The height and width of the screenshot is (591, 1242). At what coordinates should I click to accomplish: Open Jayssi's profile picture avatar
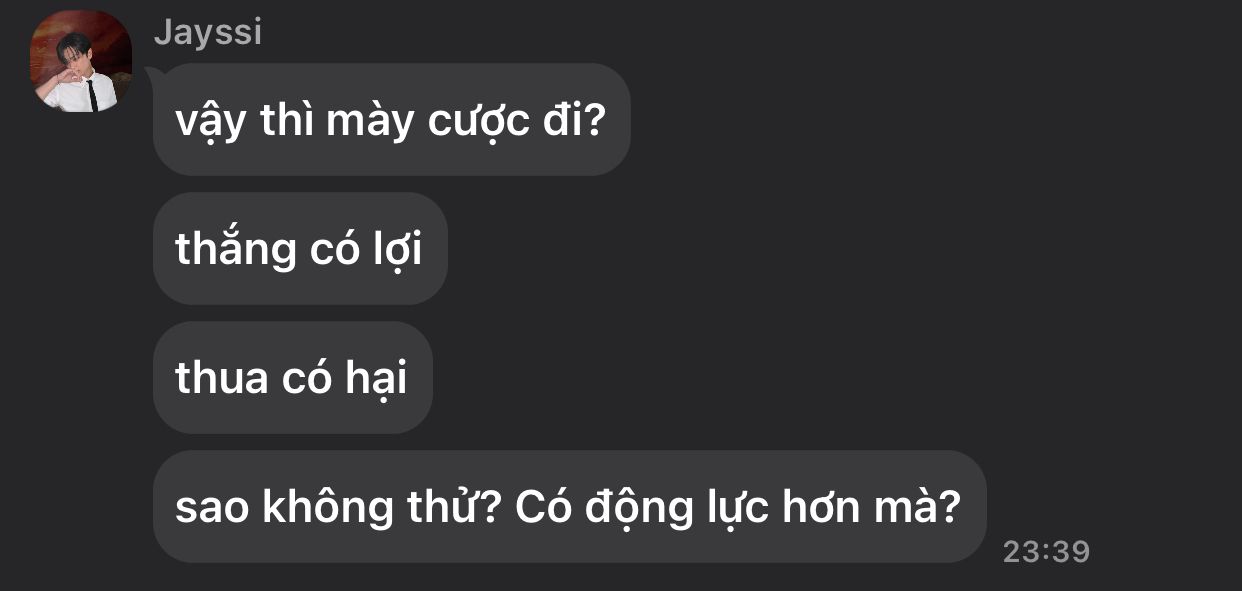pos(81,61)
